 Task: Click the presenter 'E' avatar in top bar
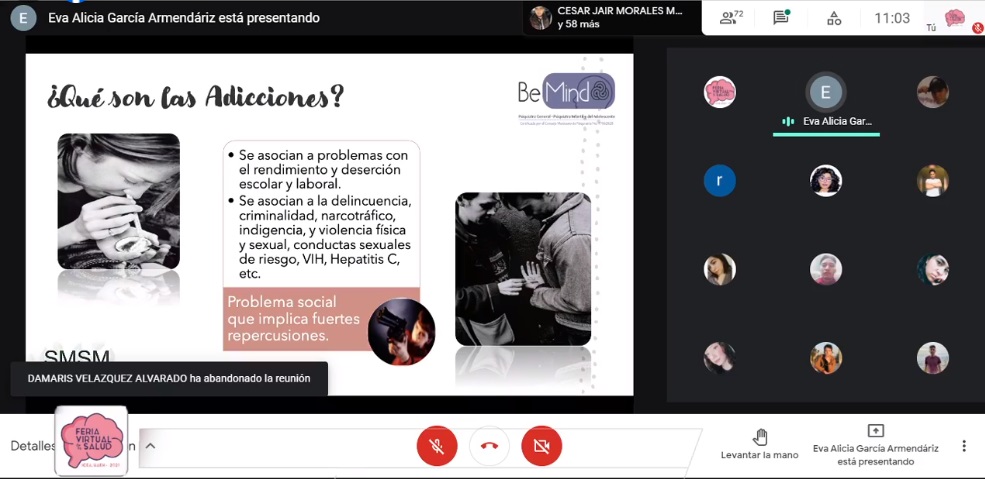24,18
